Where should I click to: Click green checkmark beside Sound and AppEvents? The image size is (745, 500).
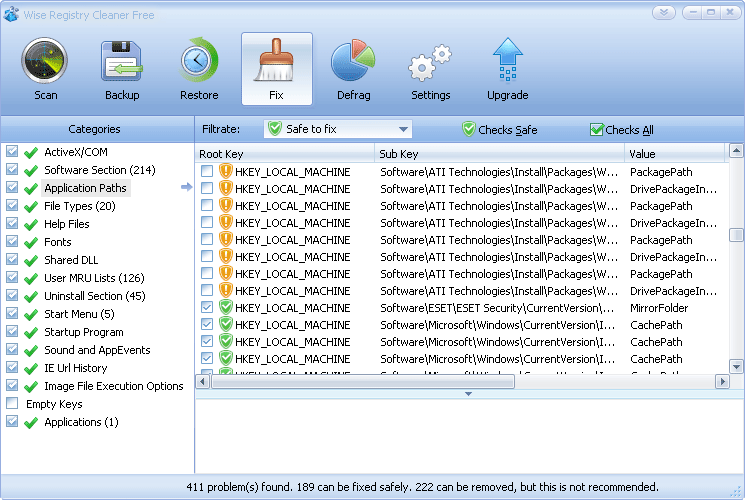(31, 351)
